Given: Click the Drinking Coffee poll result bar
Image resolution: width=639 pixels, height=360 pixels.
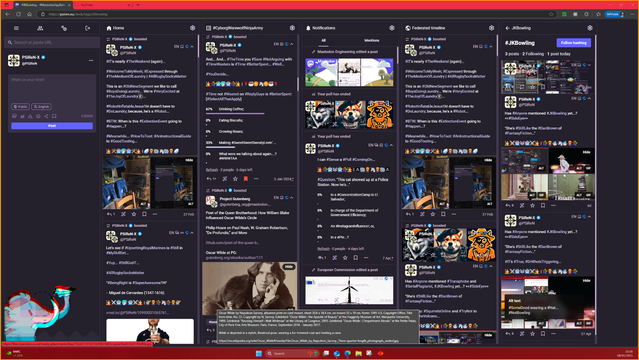Looking at the screenshot, I should coord(235,113).
